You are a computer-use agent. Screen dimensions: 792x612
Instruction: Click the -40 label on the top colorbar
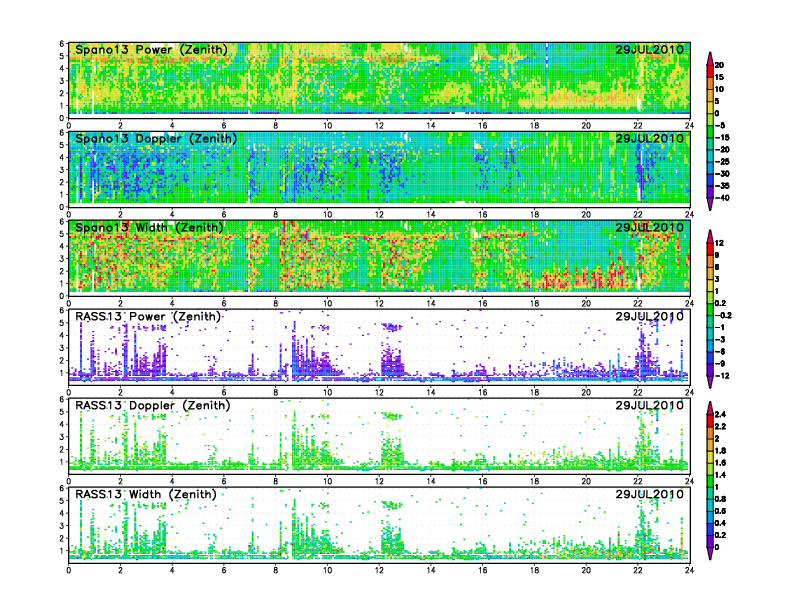(x=722, y=198)
